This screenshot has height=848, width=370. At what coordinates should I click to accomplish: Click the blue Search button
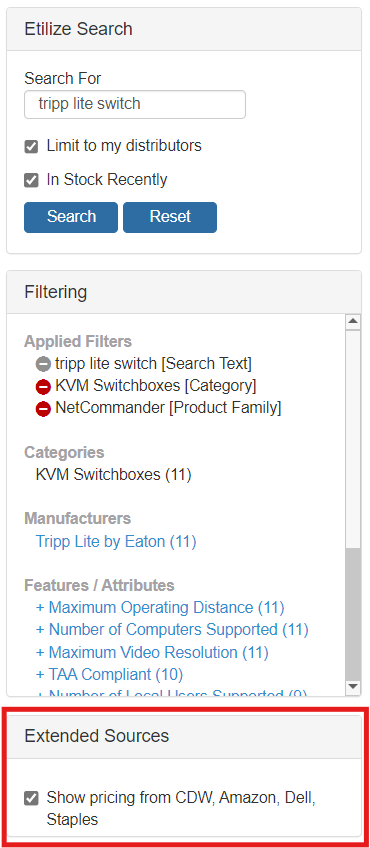tap(71, 217)
